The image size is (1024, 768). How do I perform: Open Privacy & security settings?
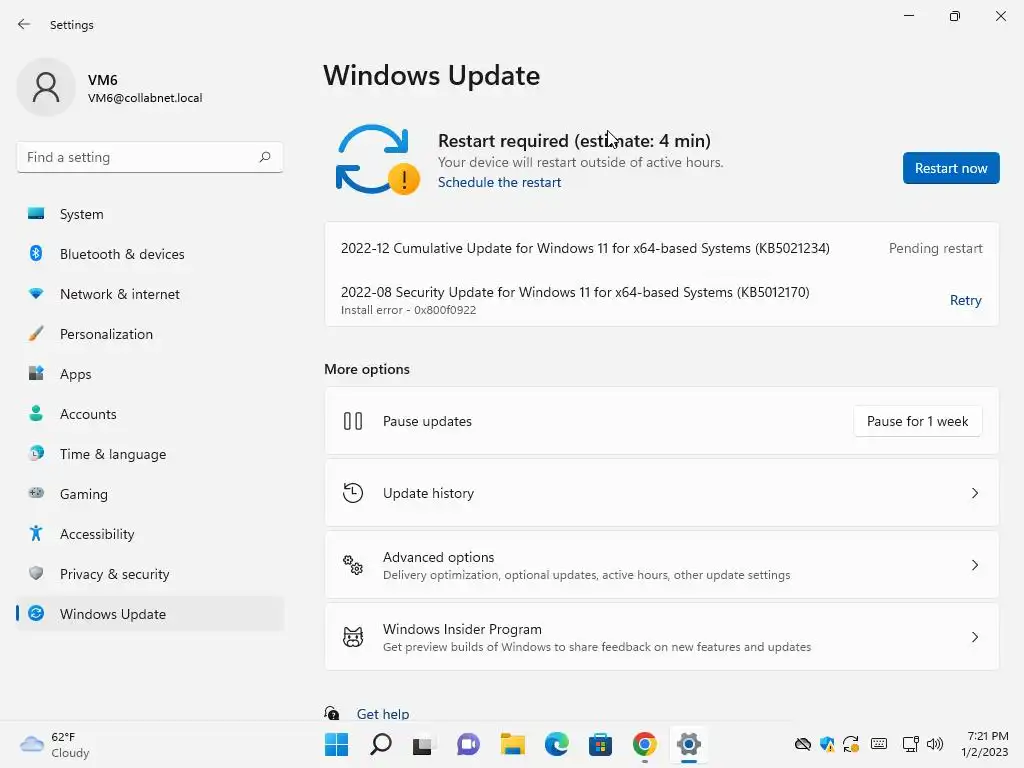click(150, 574)
